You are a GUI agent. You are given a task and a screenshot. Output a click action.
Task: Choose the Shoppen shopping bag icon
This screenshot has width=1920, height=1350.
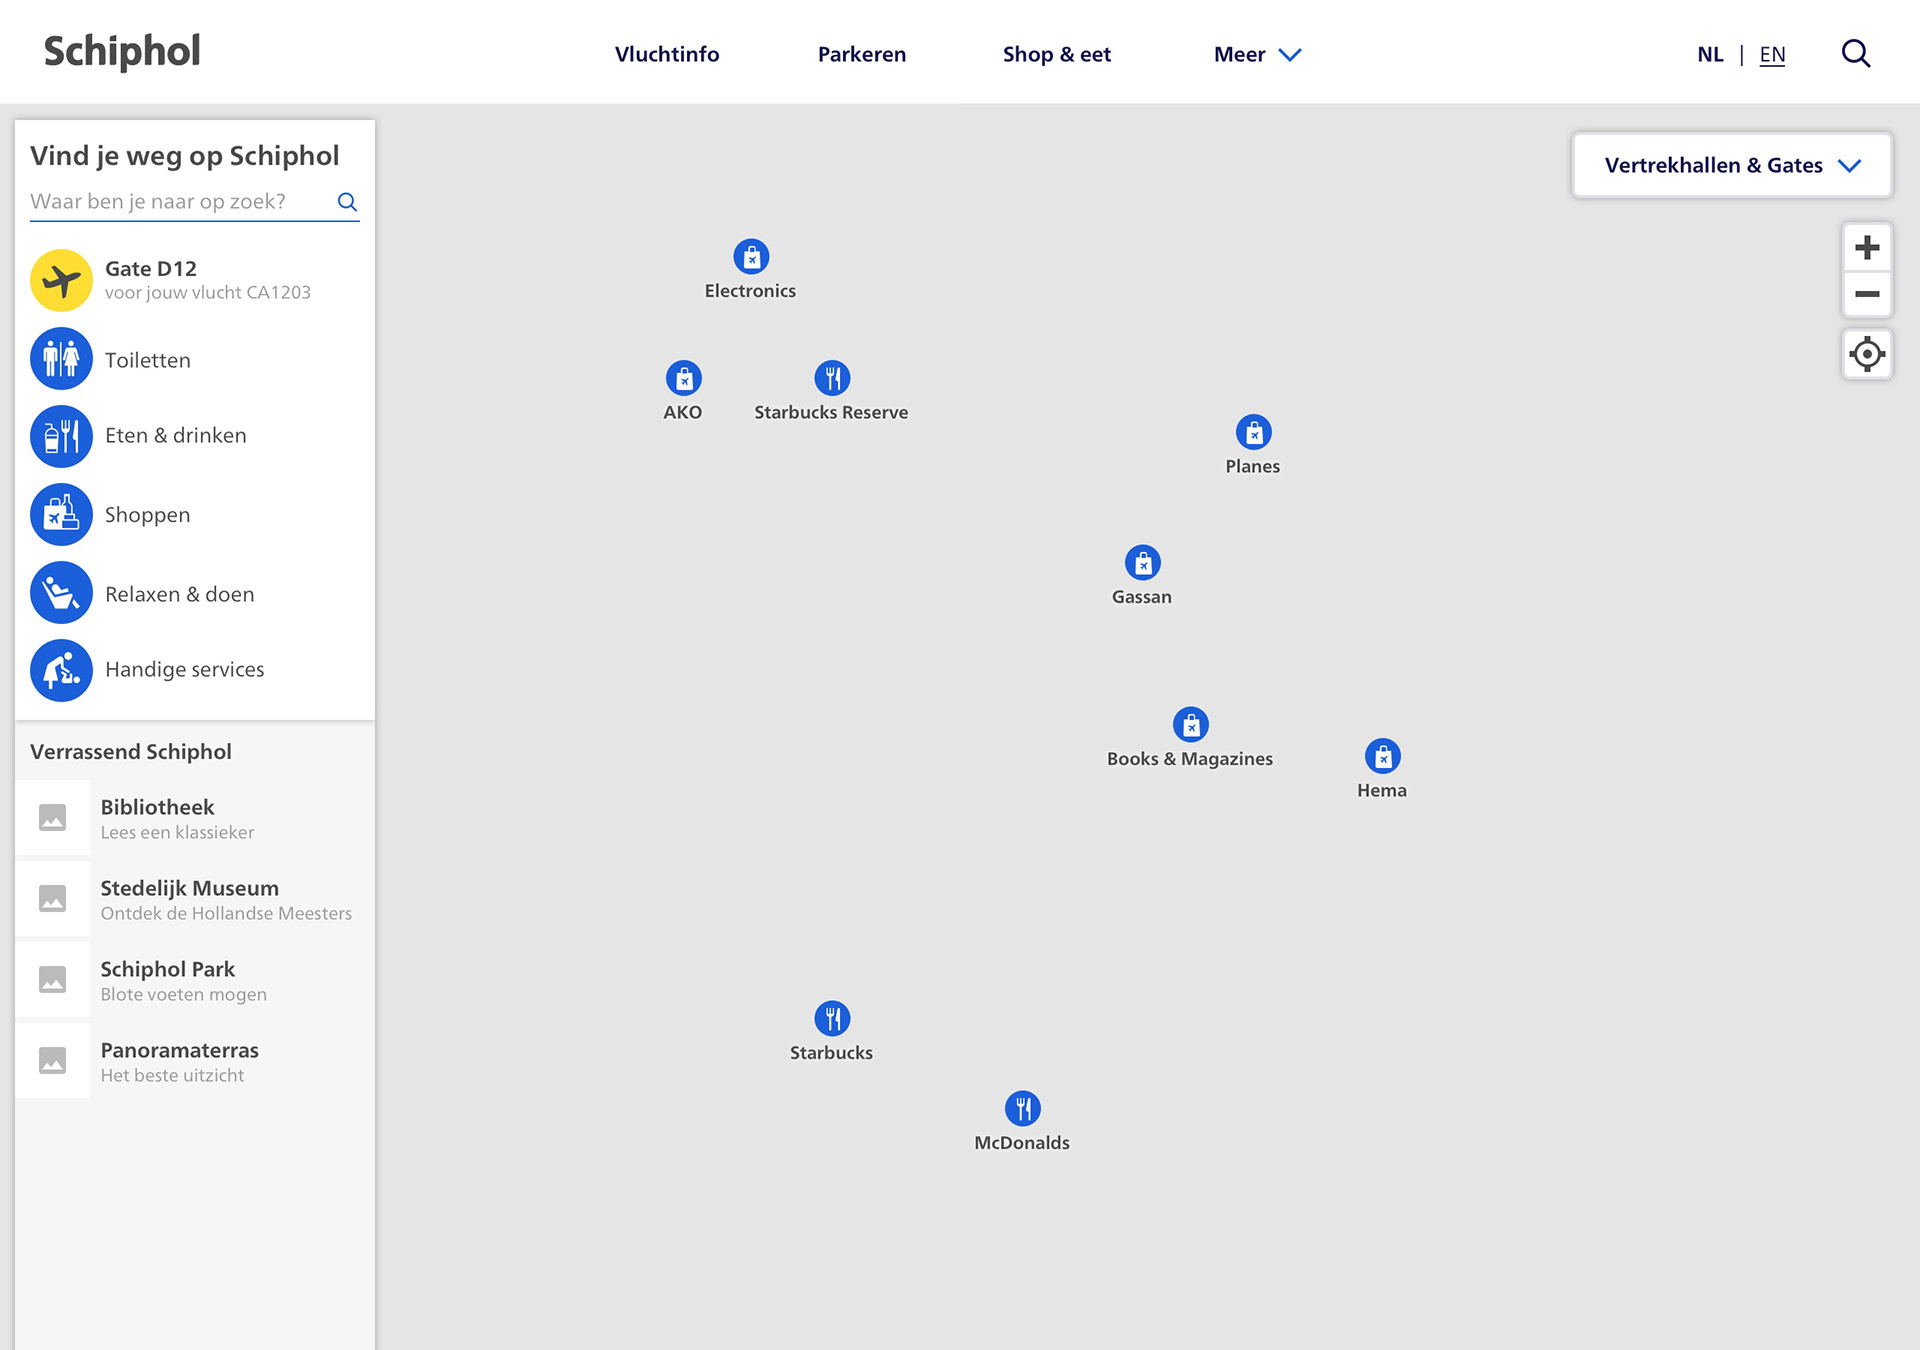[61, 514]
